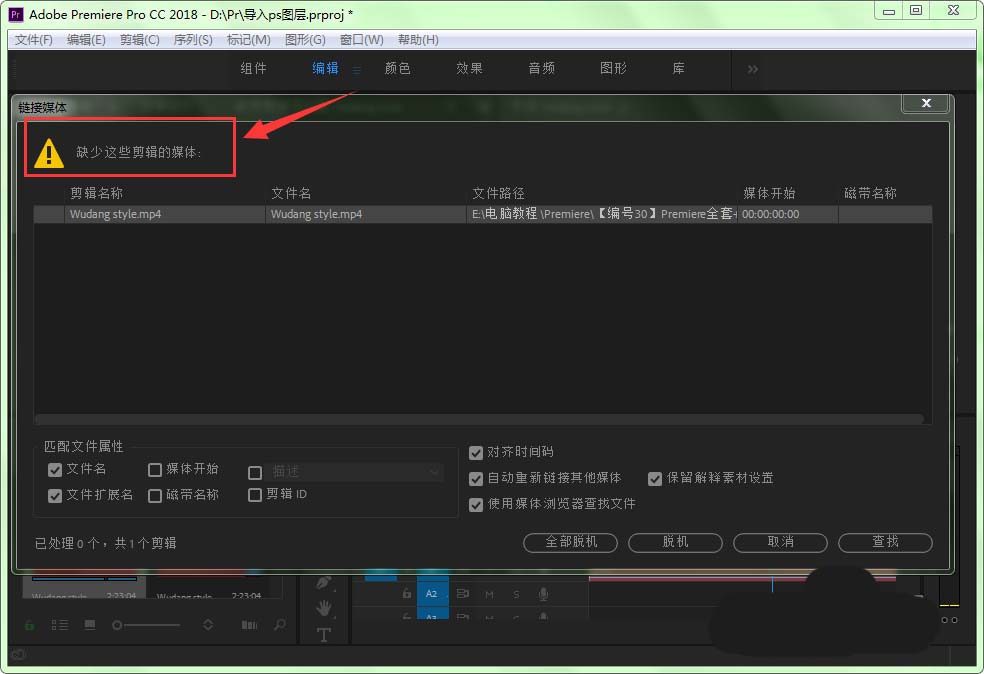
Task: Switch to the 组件 workspace tab
Action: [x=254, y=68]
